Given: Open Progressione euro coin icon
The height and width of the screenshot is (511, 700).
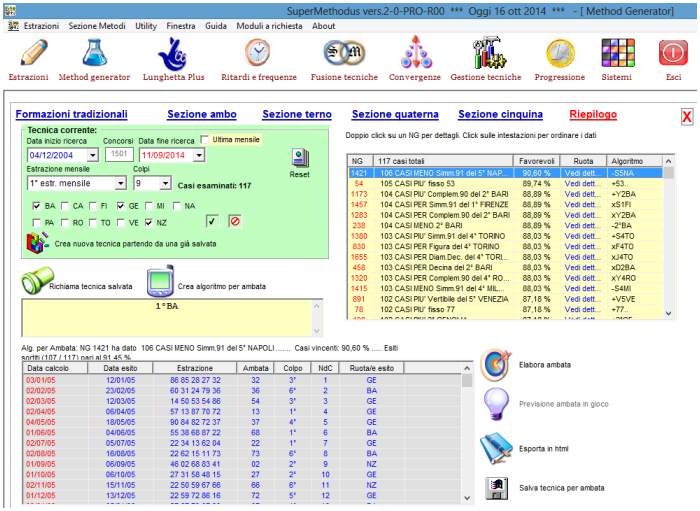Looking at the screenshot, I should coord(560,53).
